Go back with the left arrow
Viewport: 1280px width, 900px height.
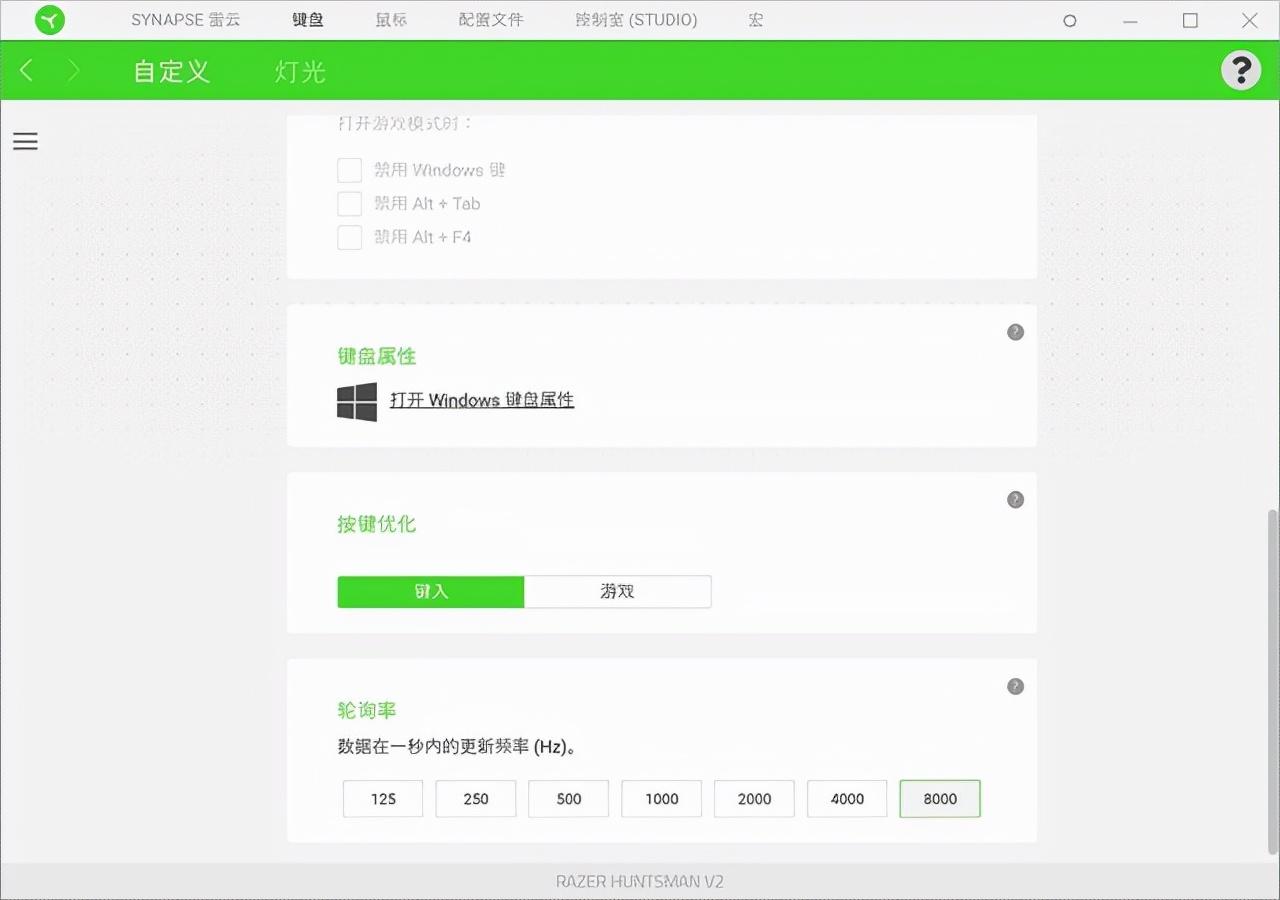coord(27,70)
